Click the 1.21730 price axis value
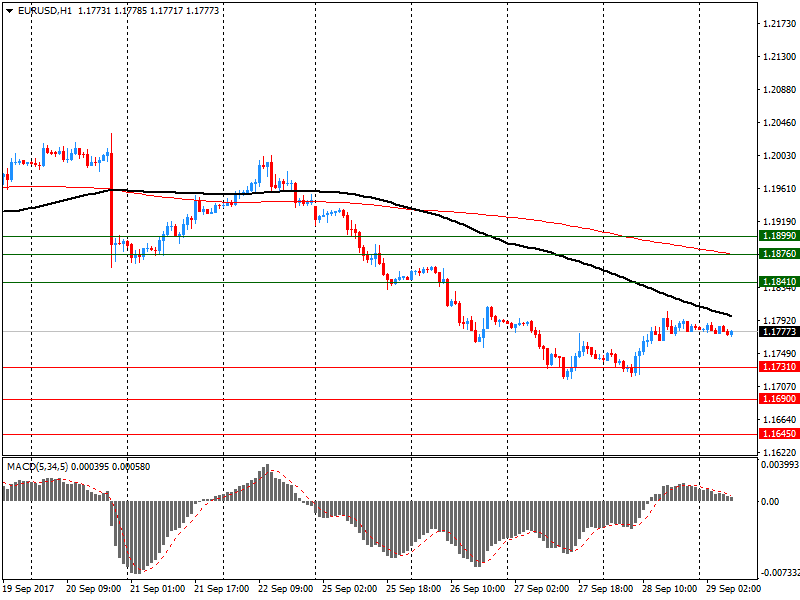800x600 pixels. [779, 23]
